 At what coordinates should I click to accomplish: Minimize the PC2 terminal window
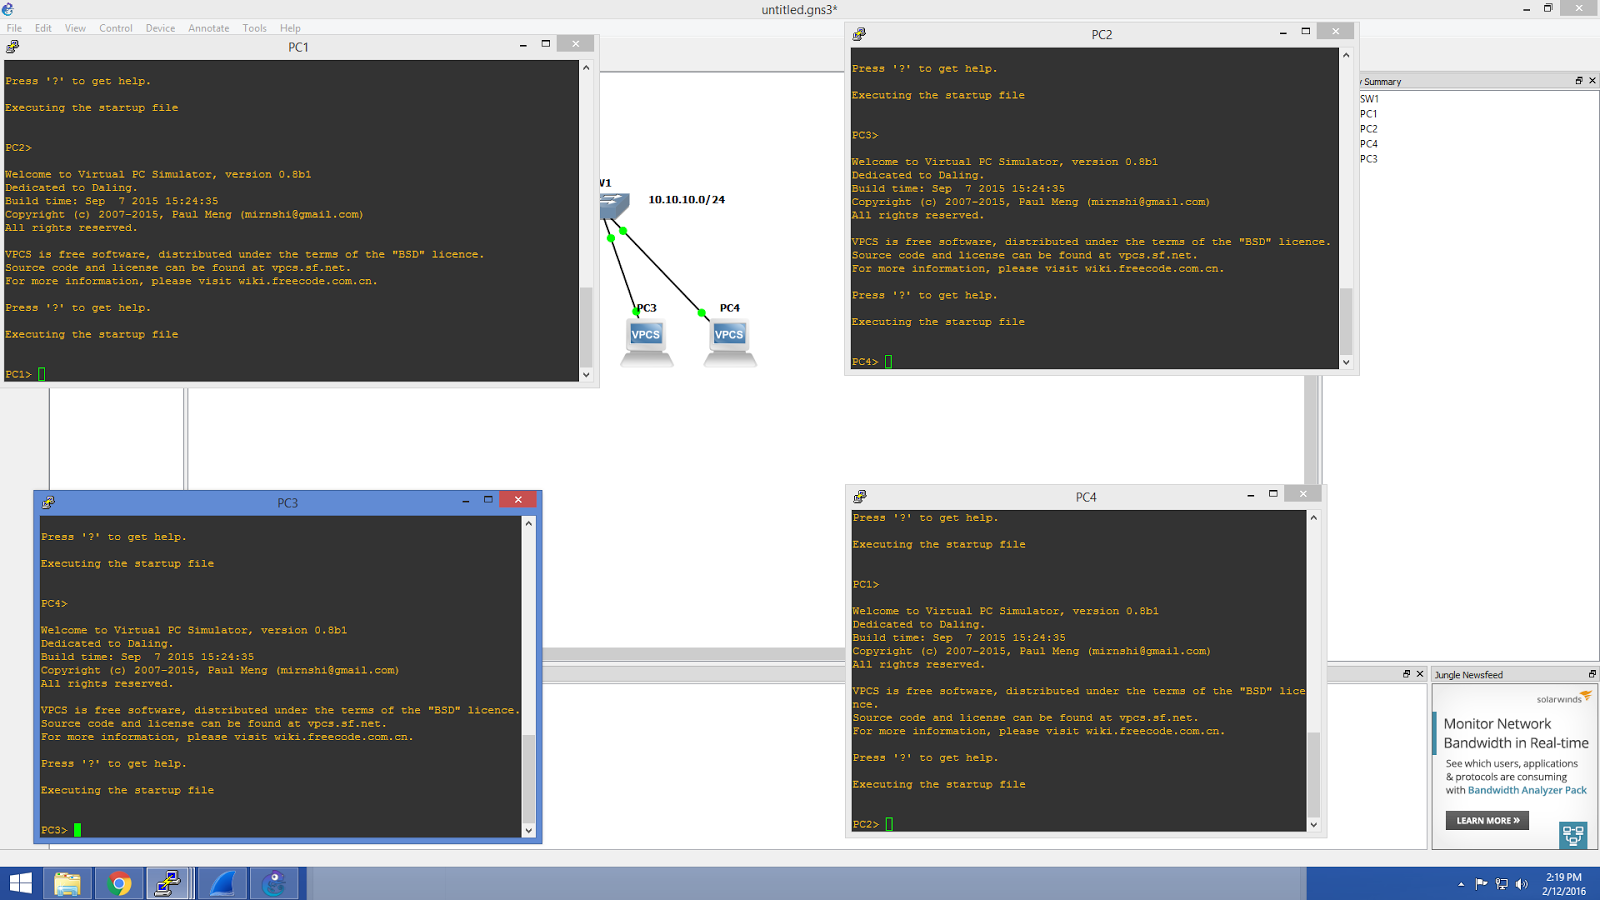point(1283,32)
